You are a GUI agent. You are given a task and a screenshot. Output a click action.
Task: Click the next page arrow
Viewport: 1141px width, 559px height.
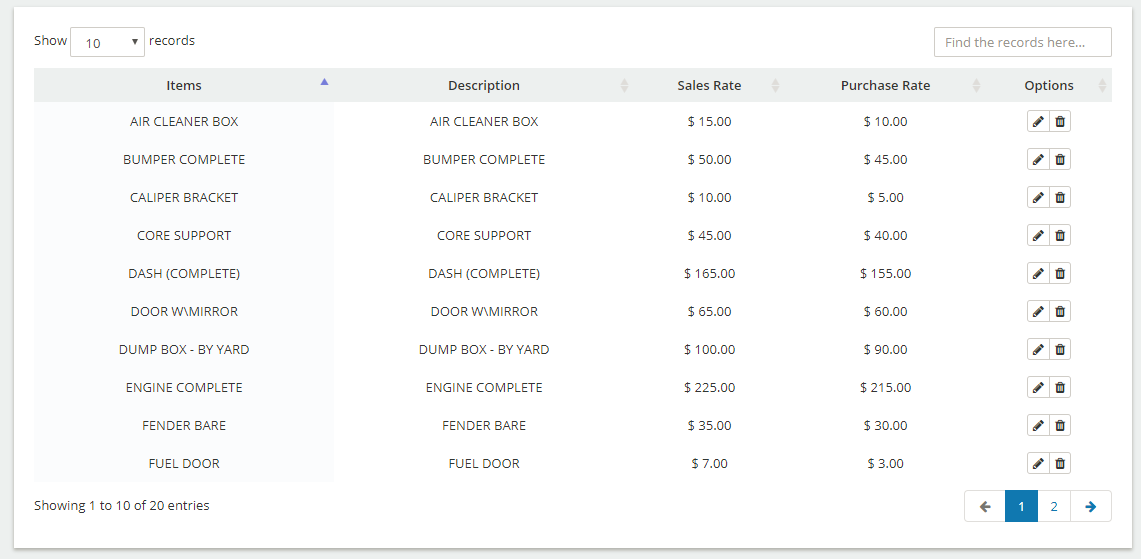pos(1090,507)
